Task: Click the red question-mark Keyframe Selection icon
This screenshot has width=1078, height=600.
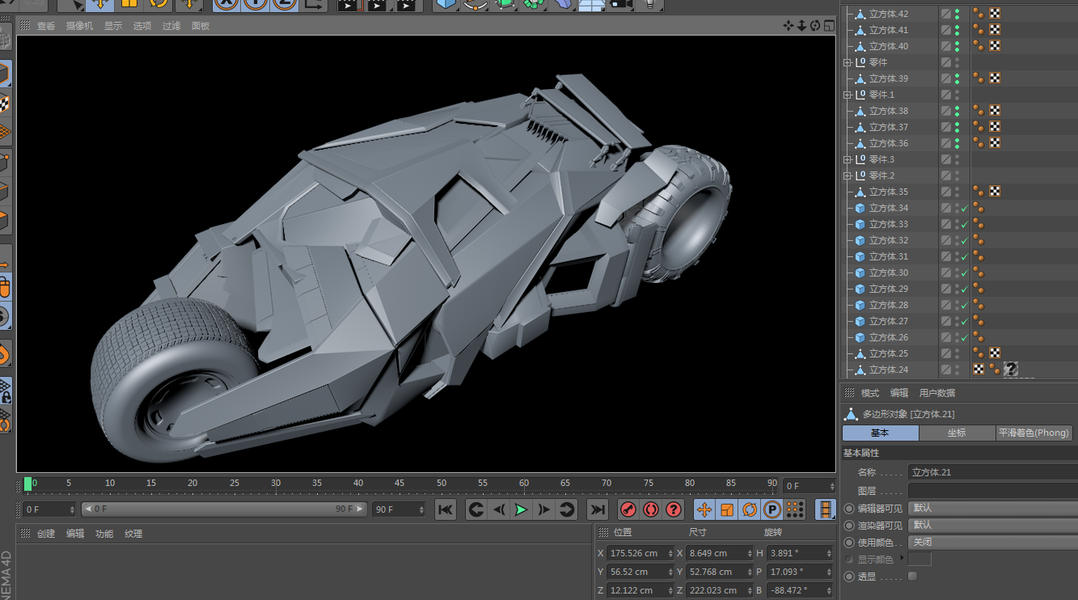Action: [x=674, y=509]
